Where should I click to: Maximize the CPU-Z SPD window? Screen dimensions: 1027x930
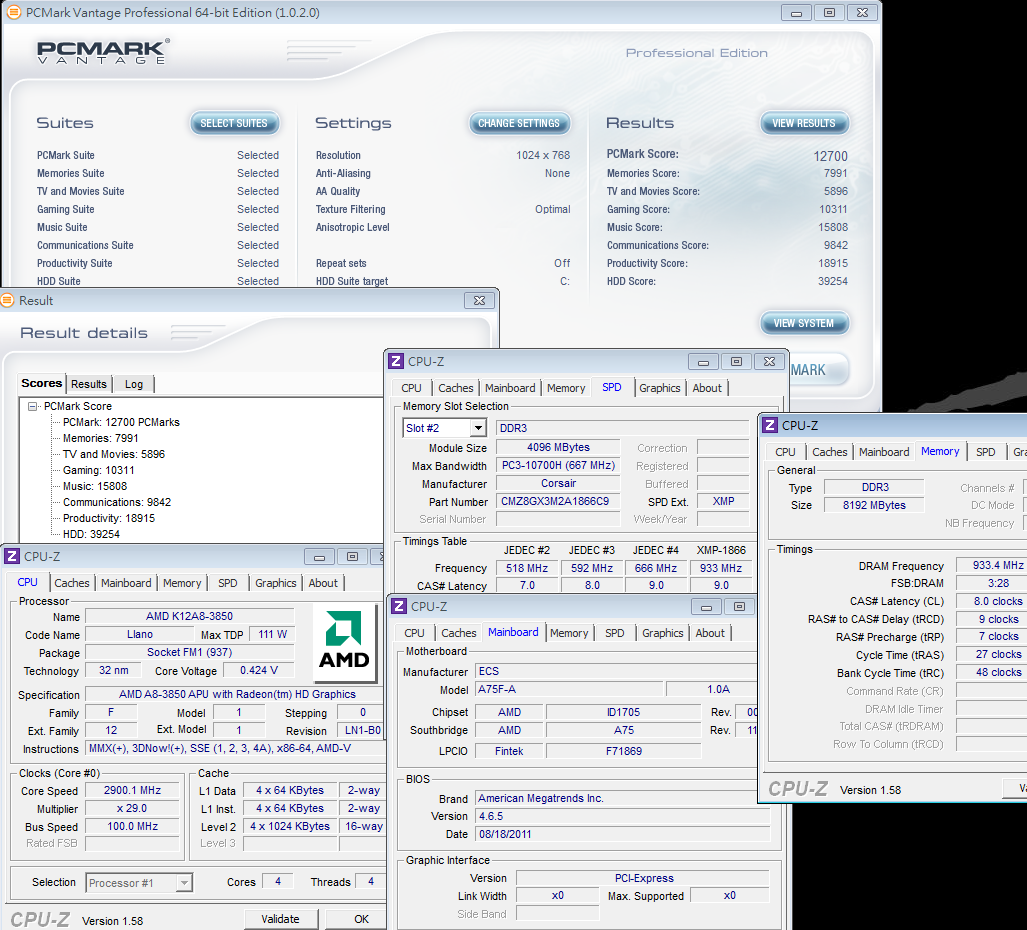pyautogui.click(x=736, y=362)
